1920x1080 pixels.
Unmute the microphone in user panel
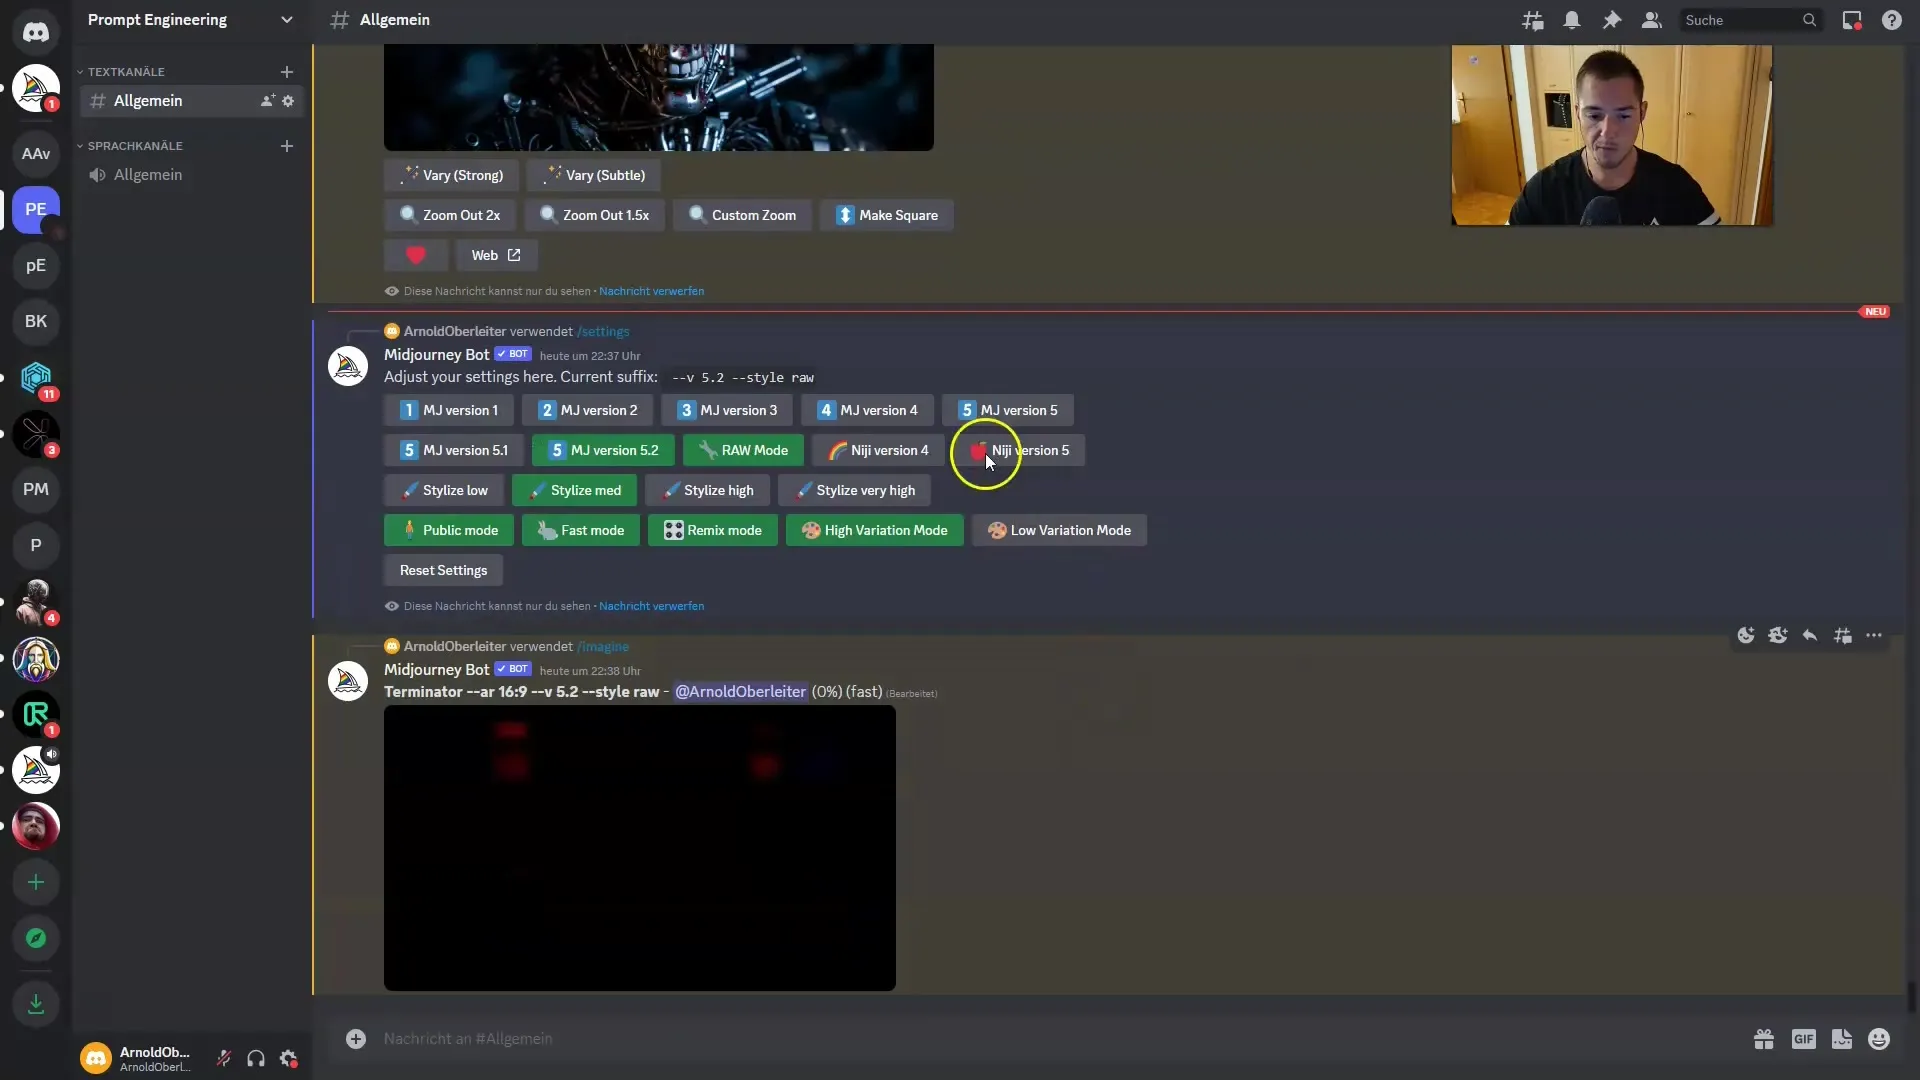(224, 1058)
